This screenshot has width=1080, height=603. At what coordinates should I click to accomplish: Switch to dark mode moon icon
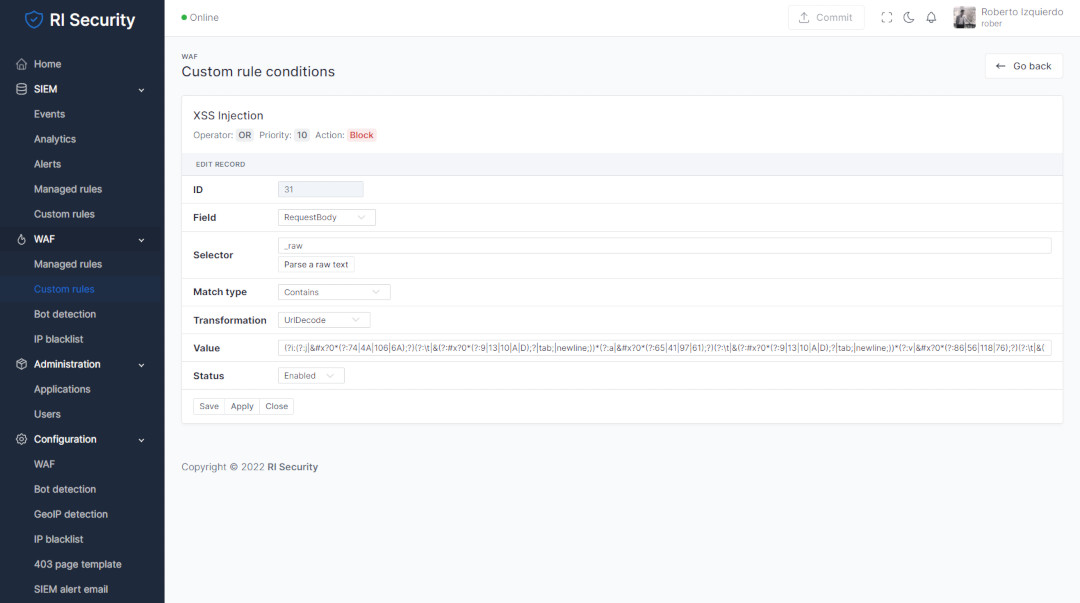point(909,18)
